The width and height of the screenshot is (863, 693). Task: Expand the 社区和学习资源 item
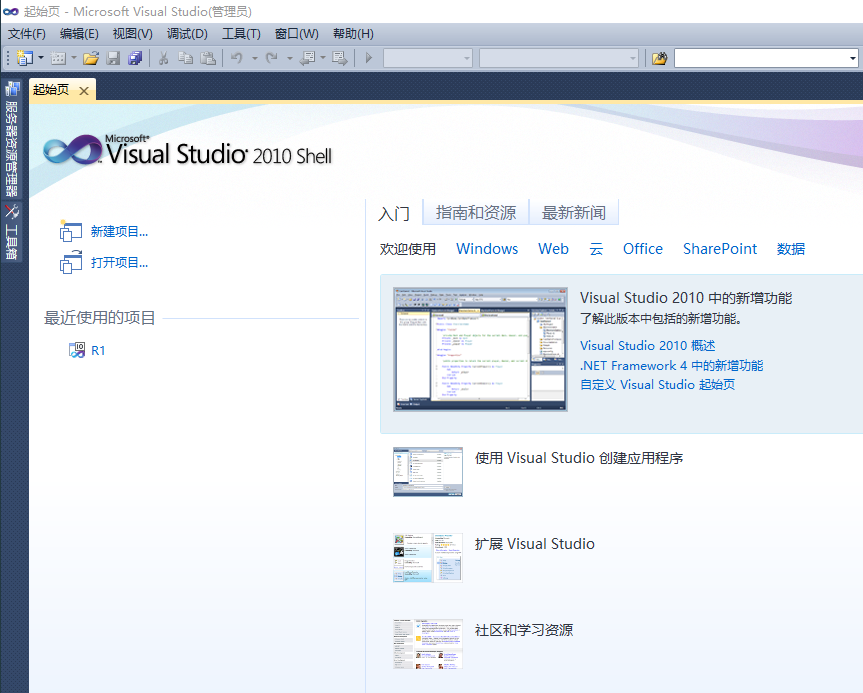524,630
